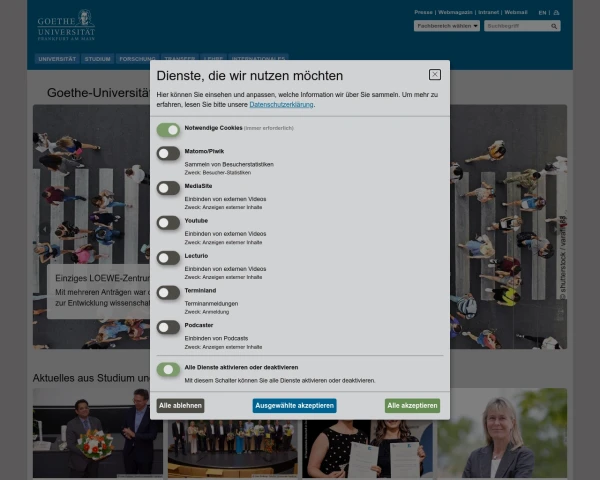
Task: Click the next slide arrow on banner
Action: (x=556, y=229)
